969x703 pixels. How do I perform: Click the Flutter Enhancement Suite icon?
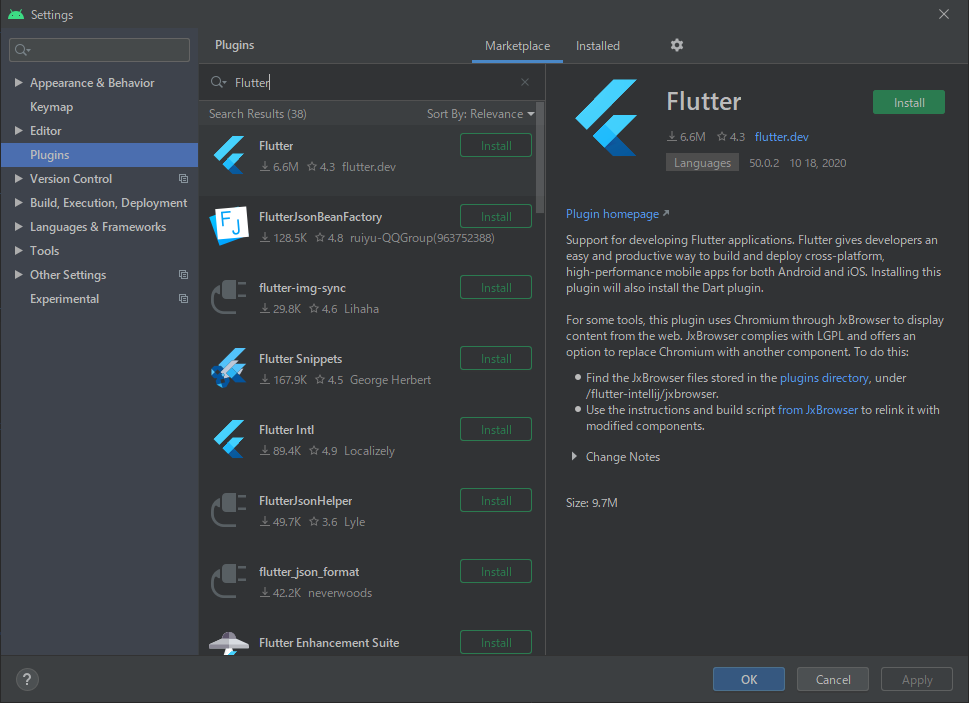(229, 644)
